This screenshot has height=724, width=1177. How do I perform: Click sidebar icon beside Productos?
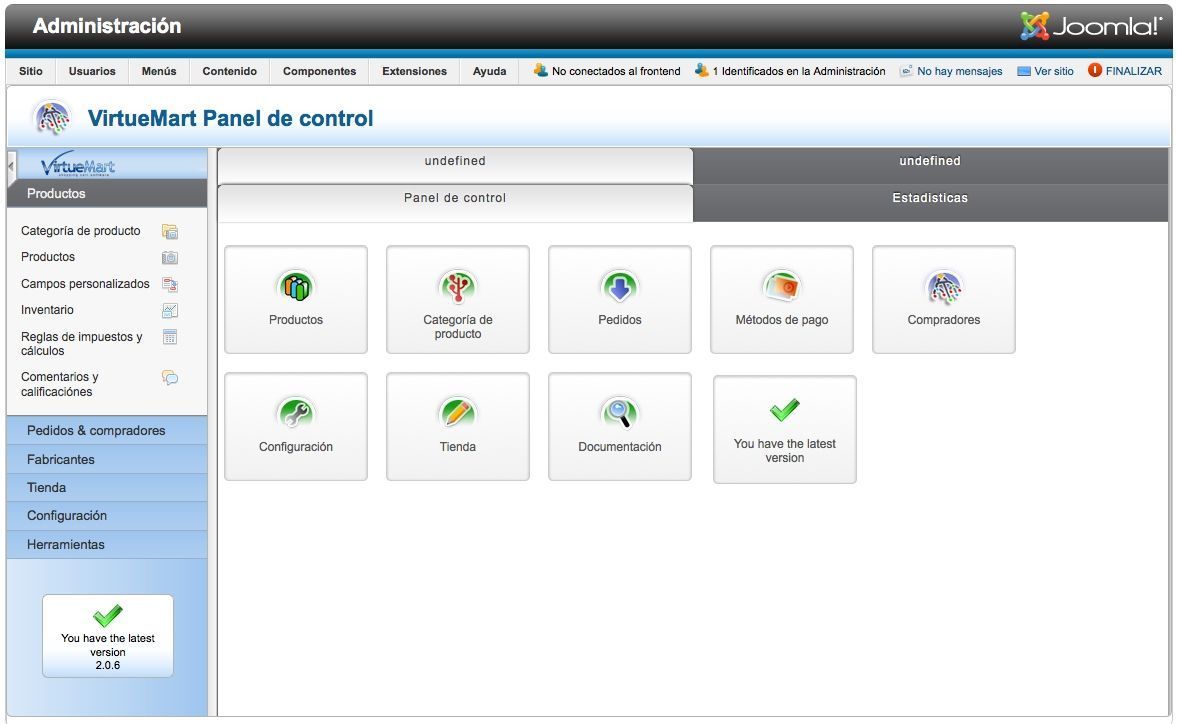170,257
